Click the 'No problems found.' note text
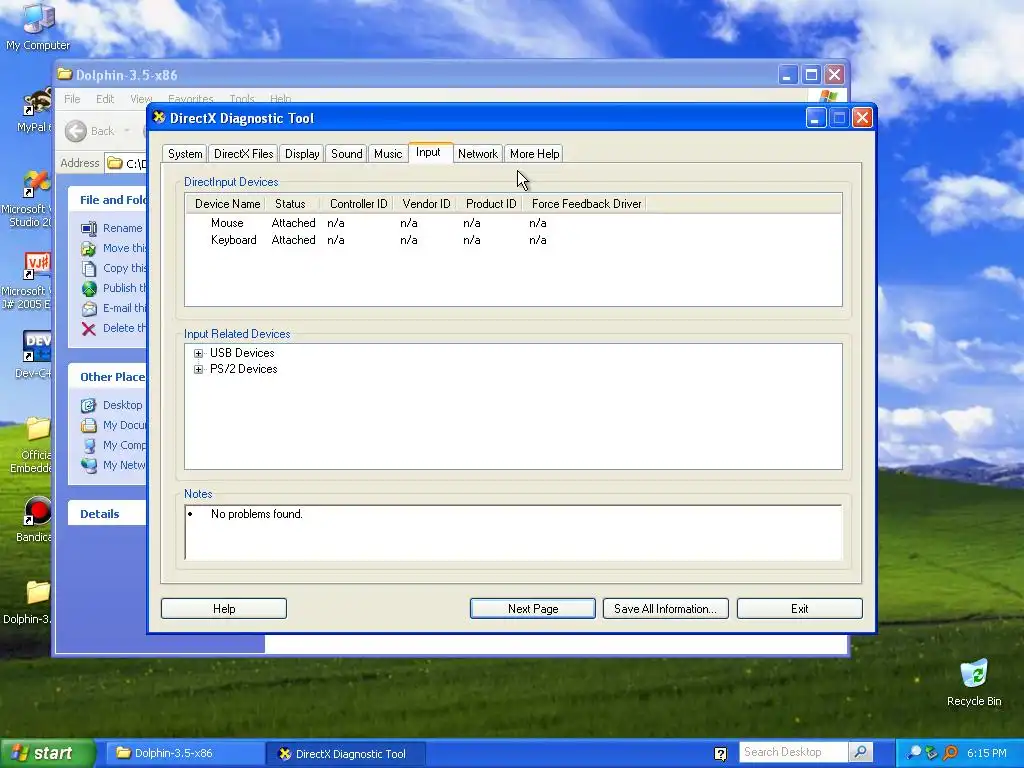The height and width of the screenshot is (768, 1024). (257, 515)
